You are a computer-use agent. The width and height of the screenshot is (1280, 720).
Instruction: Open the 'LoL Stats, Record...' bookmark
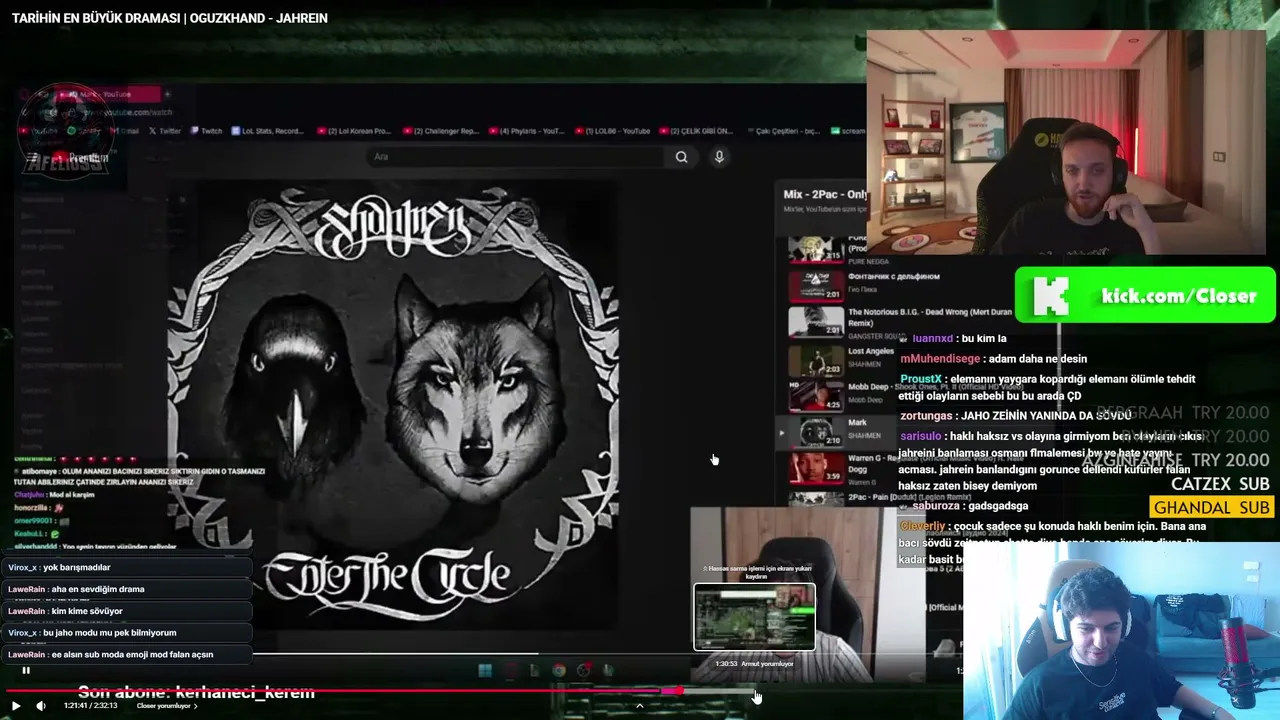(267, 131)
